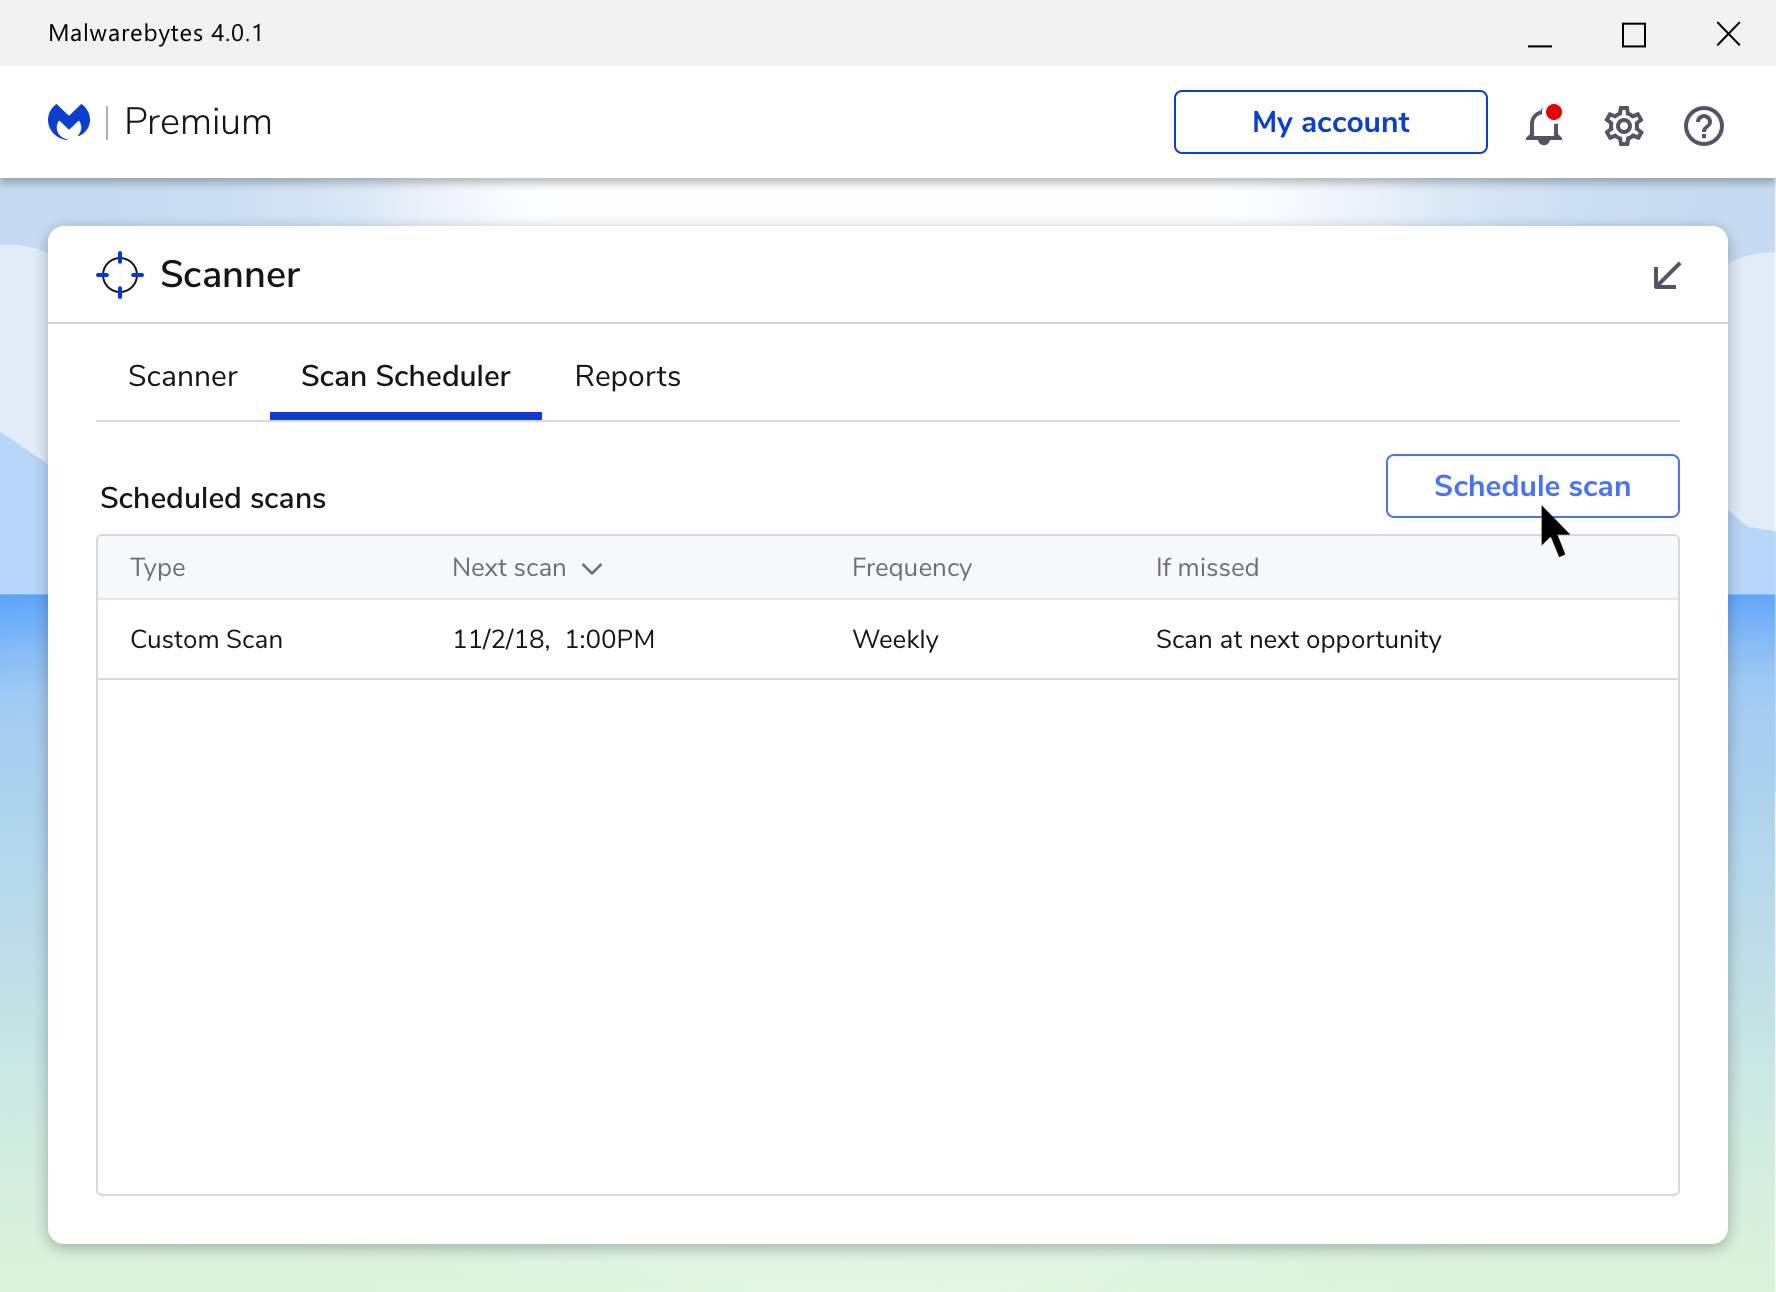Open My account
Screen dimensions: 1776x1292
point(1331,122)
